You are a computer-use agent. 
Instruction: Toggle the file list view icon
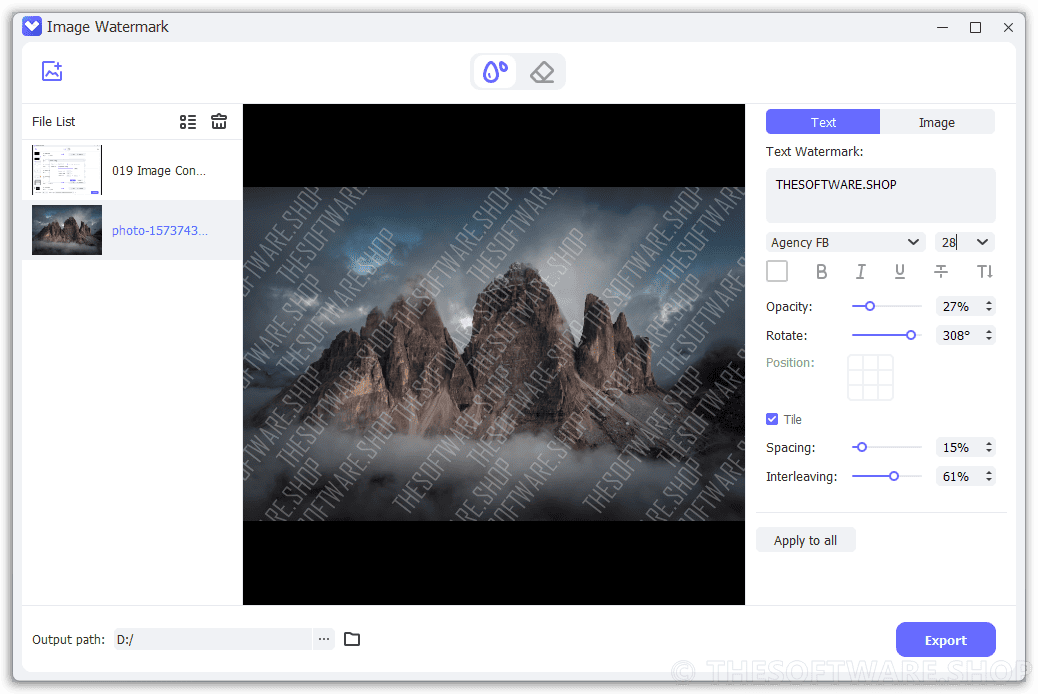click(188, 122)
